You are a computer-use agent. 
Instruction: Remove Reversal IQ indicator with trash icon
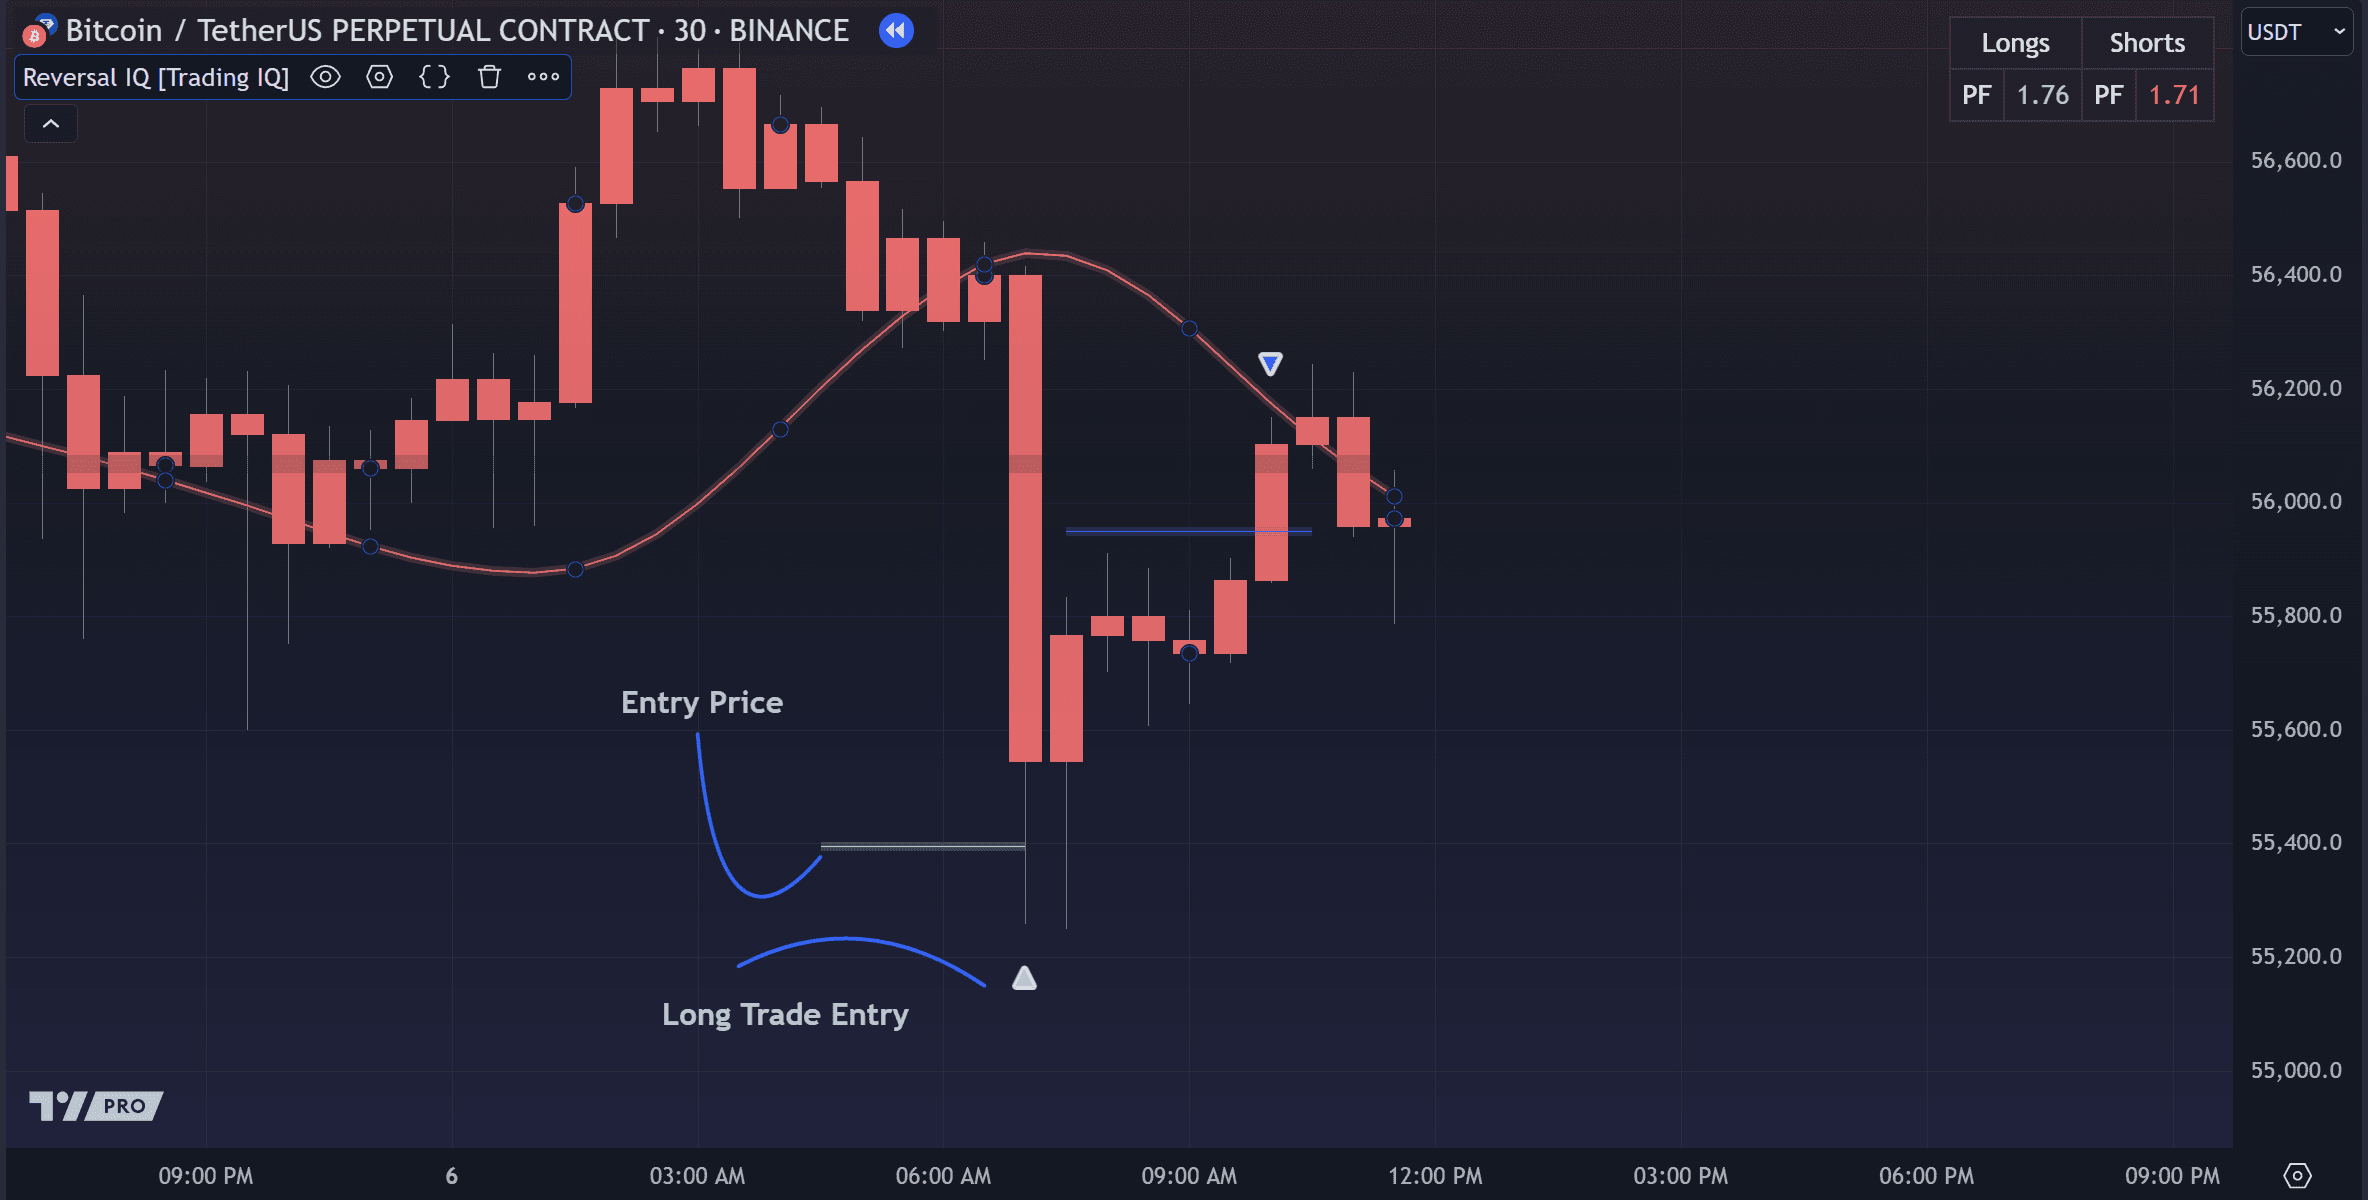pyautogui.click(x=489, y=77)
